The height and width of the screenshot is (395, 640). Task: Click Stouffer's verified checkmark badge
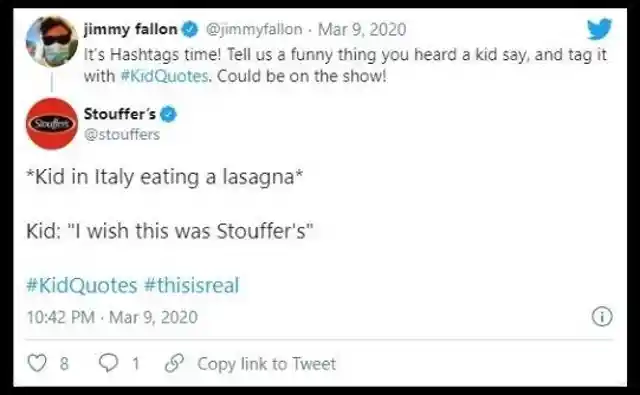[x=168, y=114]
